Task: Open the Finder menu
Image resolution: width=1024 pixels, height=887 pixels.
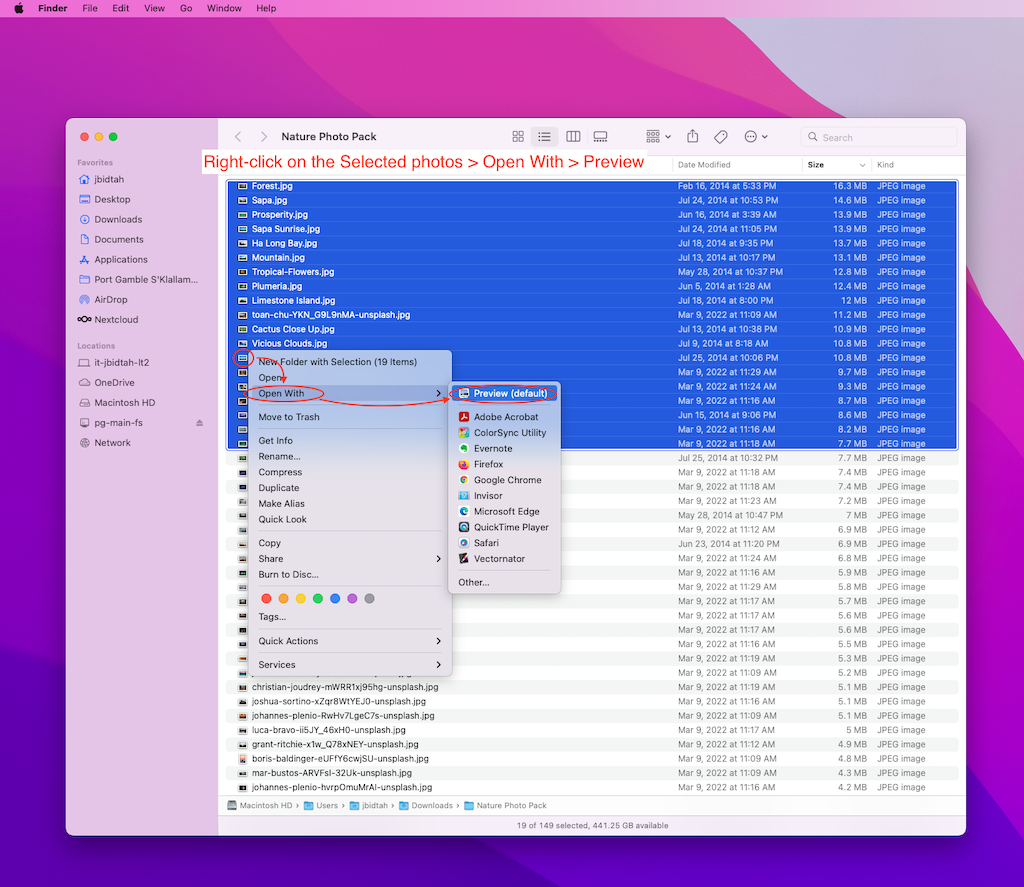Action: click(52, 8)
